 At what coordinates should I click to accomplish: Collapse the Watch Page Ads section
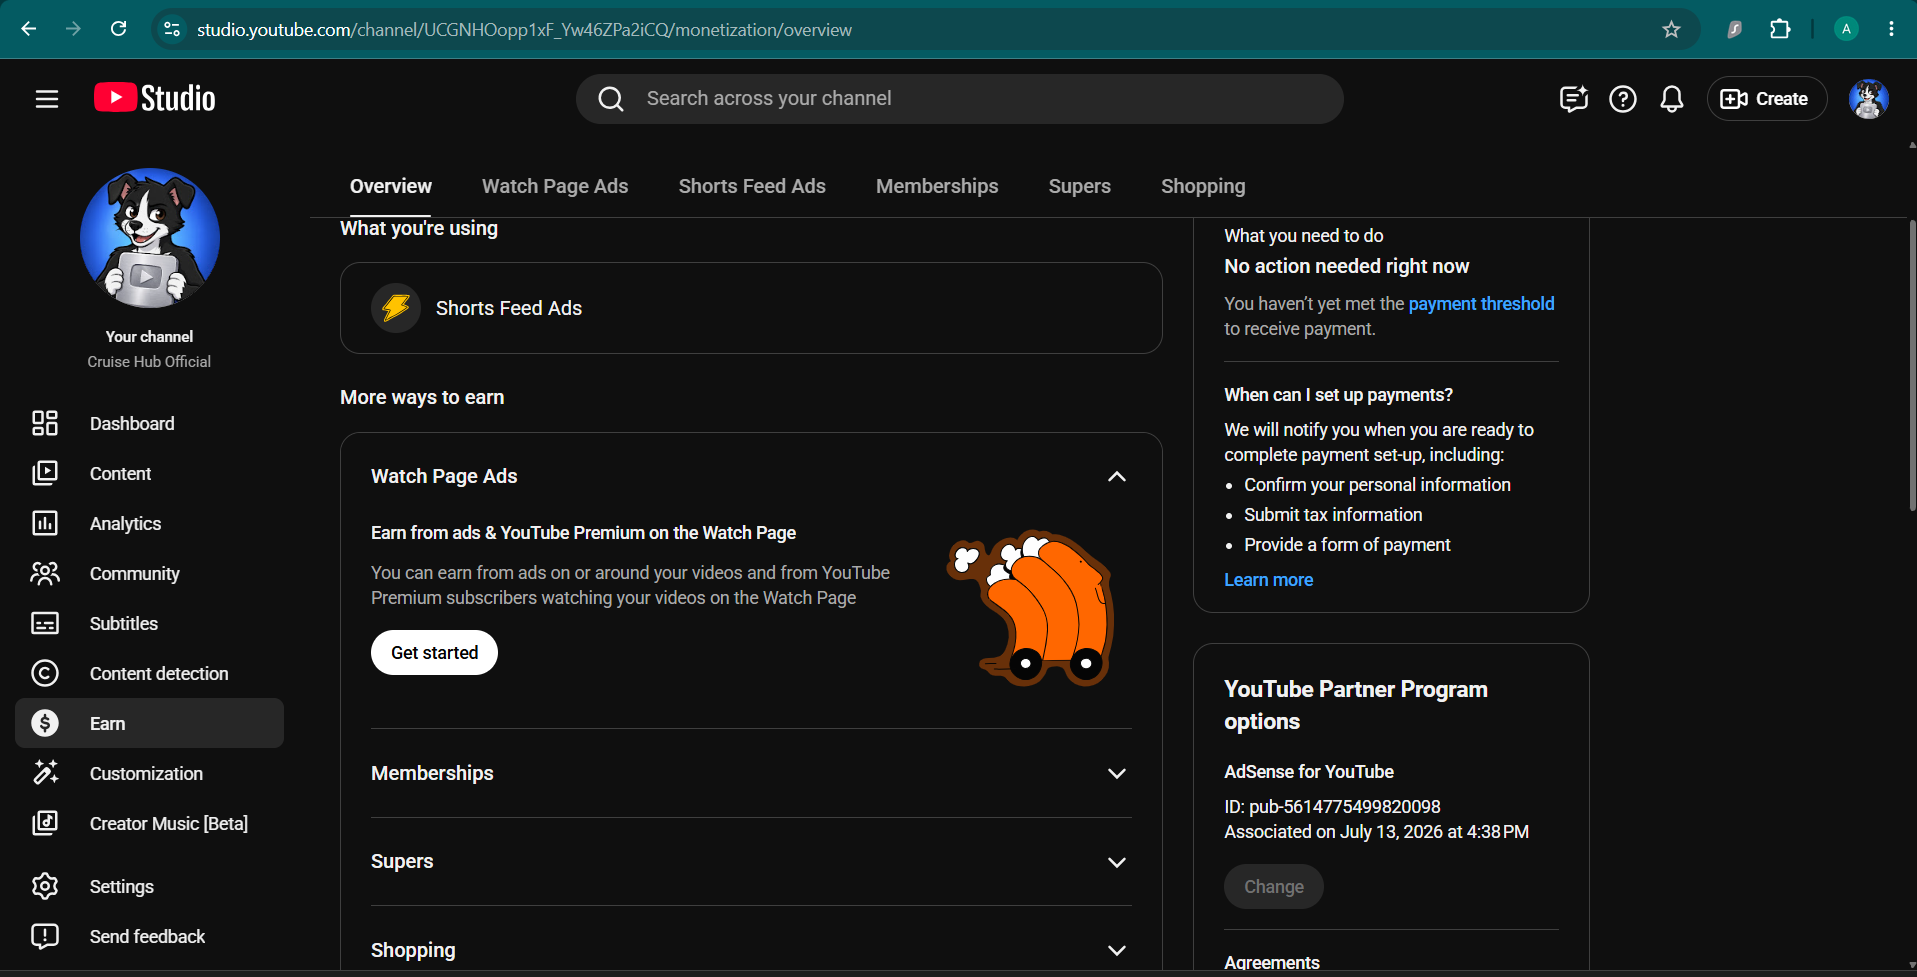point(1117,476)
